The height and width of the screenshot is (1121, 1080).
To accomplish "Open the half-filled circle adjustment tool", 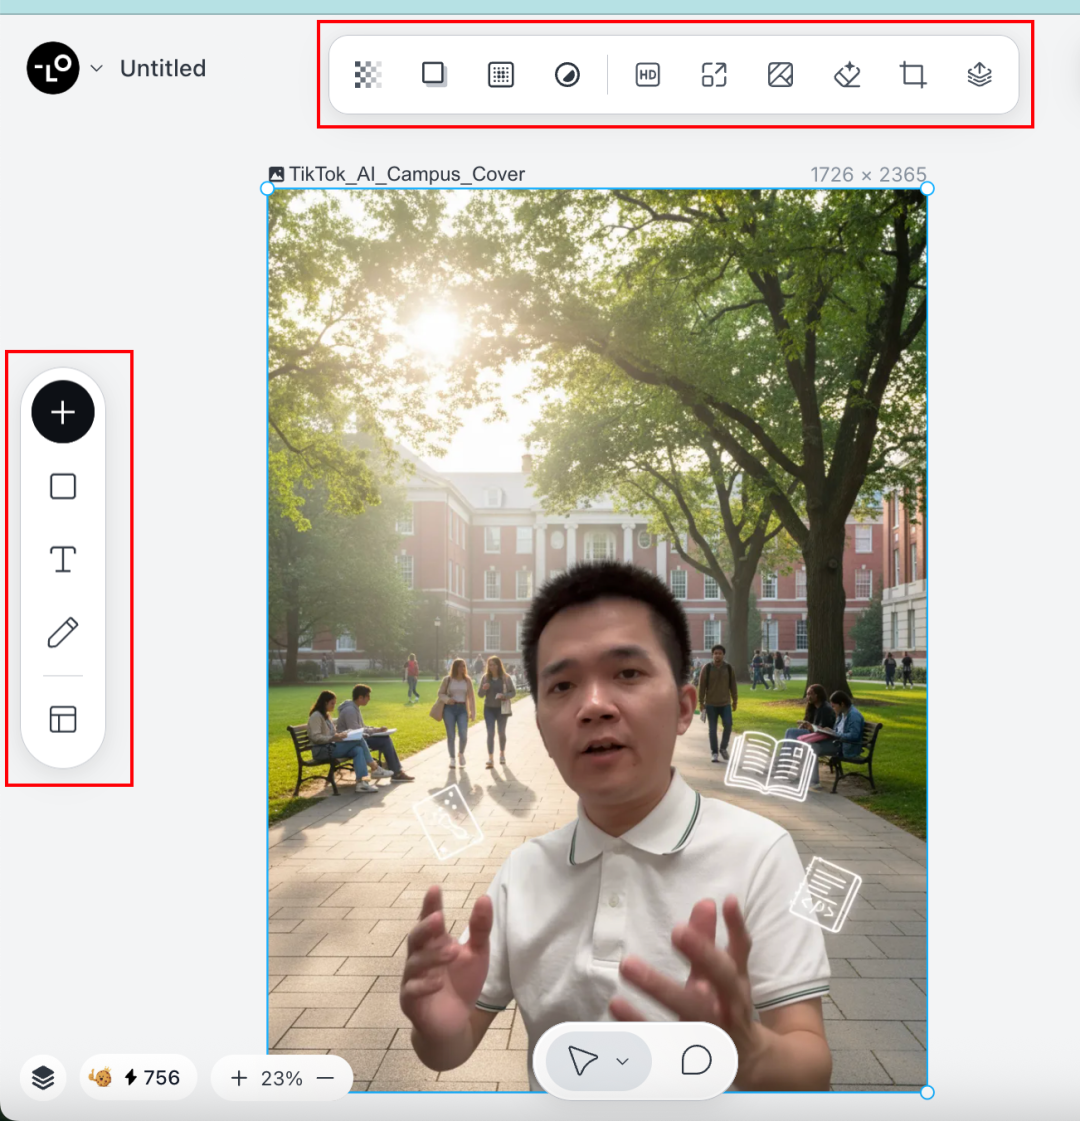I will [x=567, y=75].
